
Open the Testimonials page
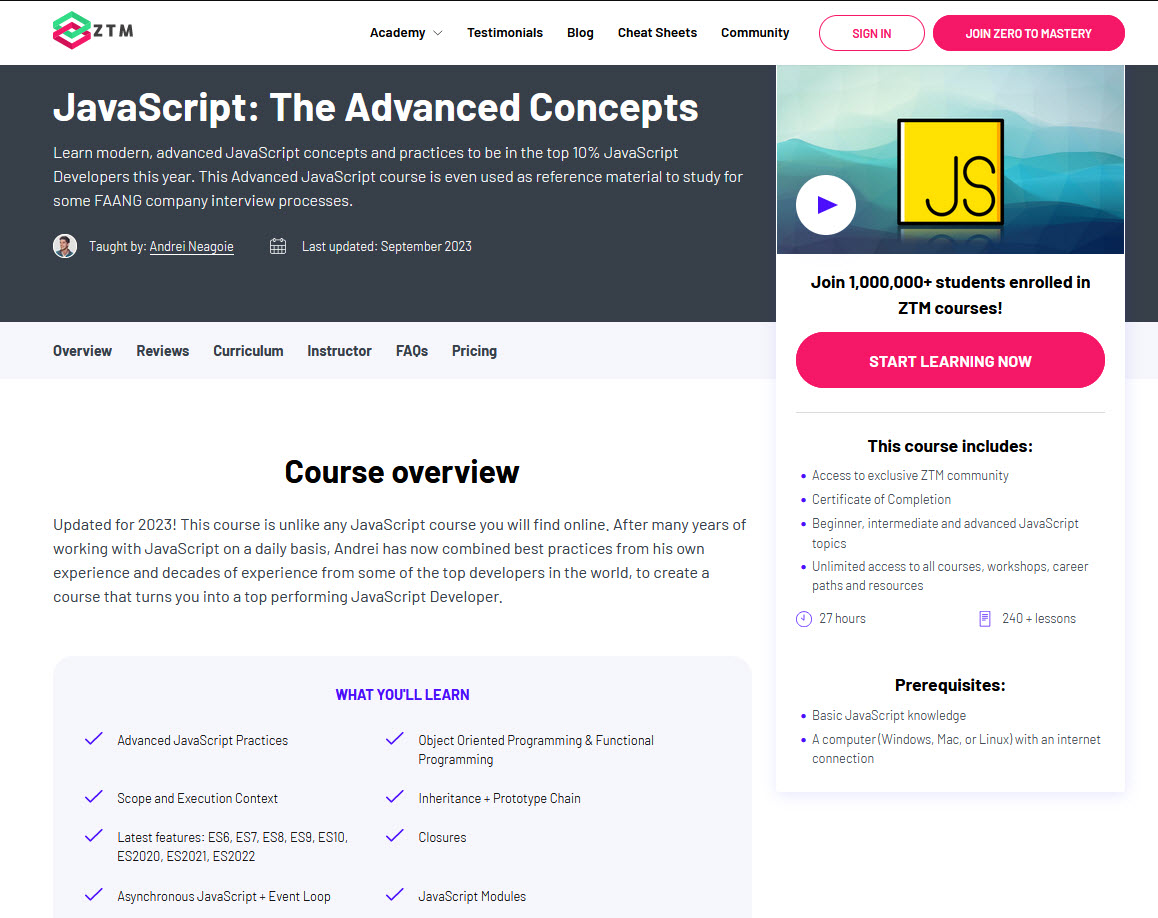point(504,32)
